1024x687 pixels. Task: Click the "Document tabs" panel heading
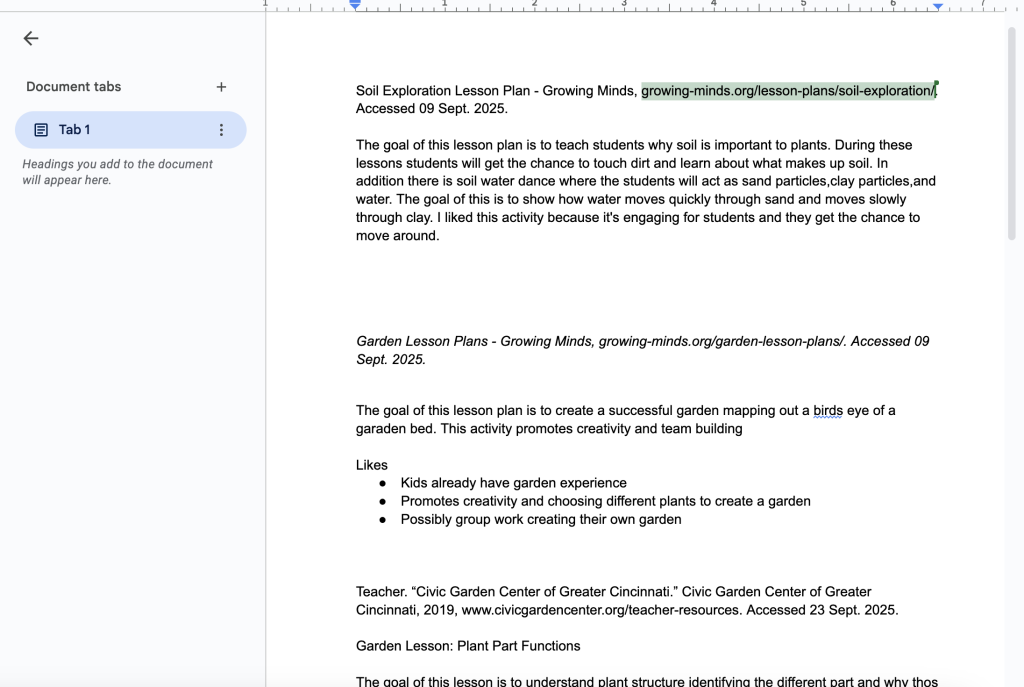73,87
